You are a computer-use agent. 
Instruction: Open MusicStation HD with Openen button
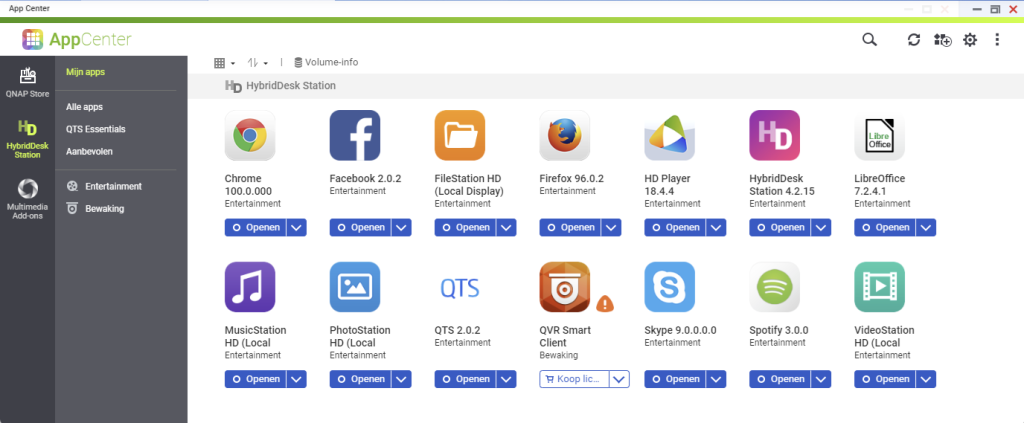[x=255, y=379]
